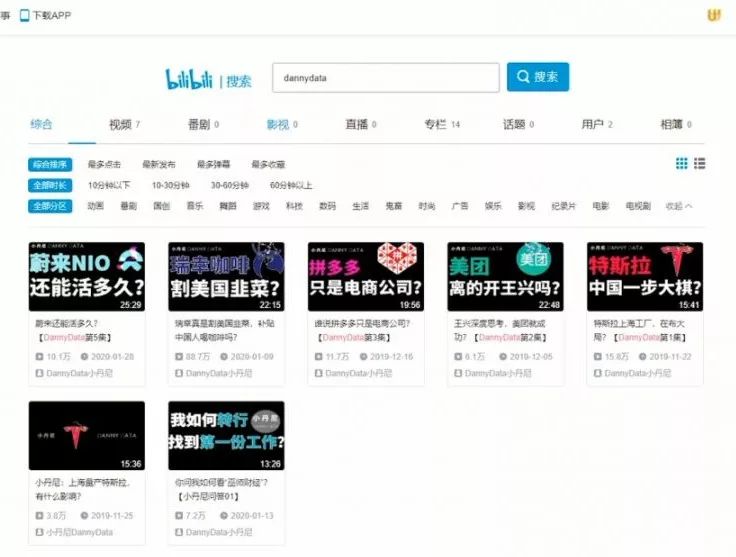Select 全部时长 duration filter
This screenshot has height=557, width=736.
tap(50, 185)
